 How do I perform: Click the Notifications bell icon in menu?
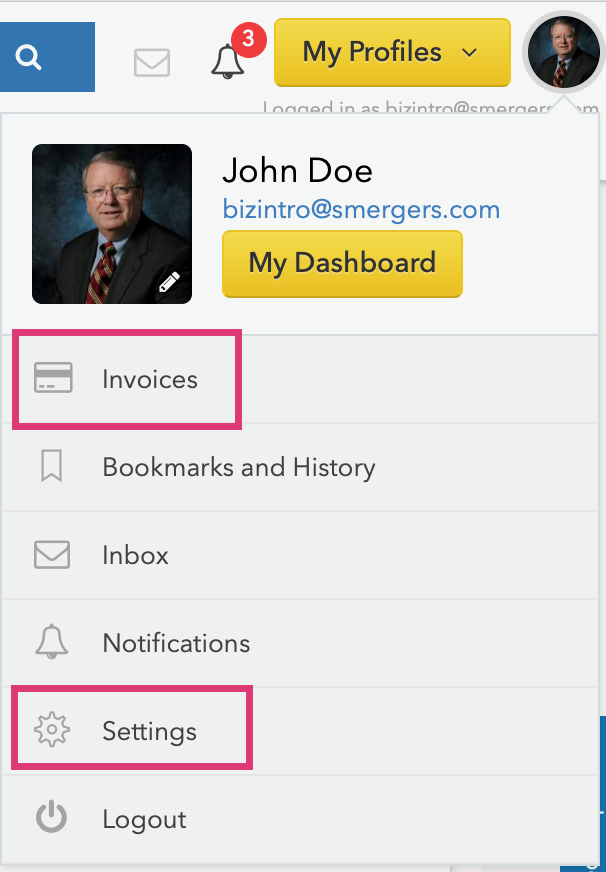tap(52, 643)
